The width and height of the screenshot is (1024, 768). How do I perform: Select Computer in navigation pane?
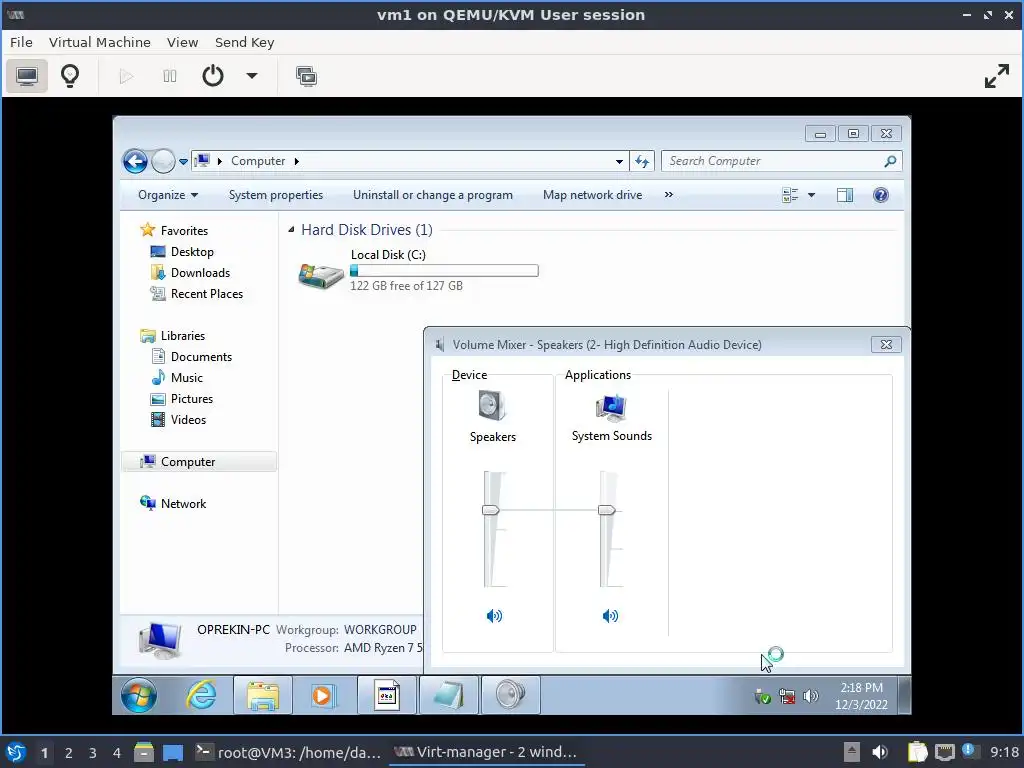pyautogui.click(x=199, y=462)
